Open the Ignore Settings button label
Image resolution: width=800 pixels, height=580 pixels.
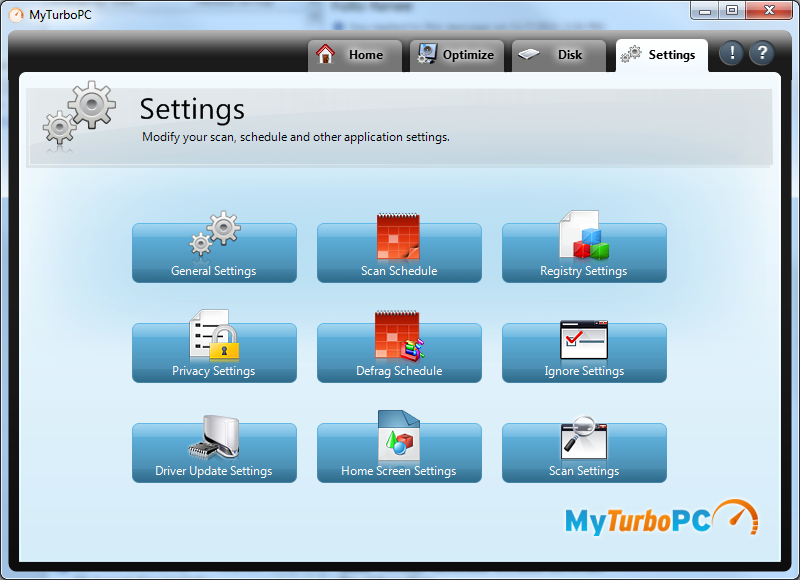point(584,371)
